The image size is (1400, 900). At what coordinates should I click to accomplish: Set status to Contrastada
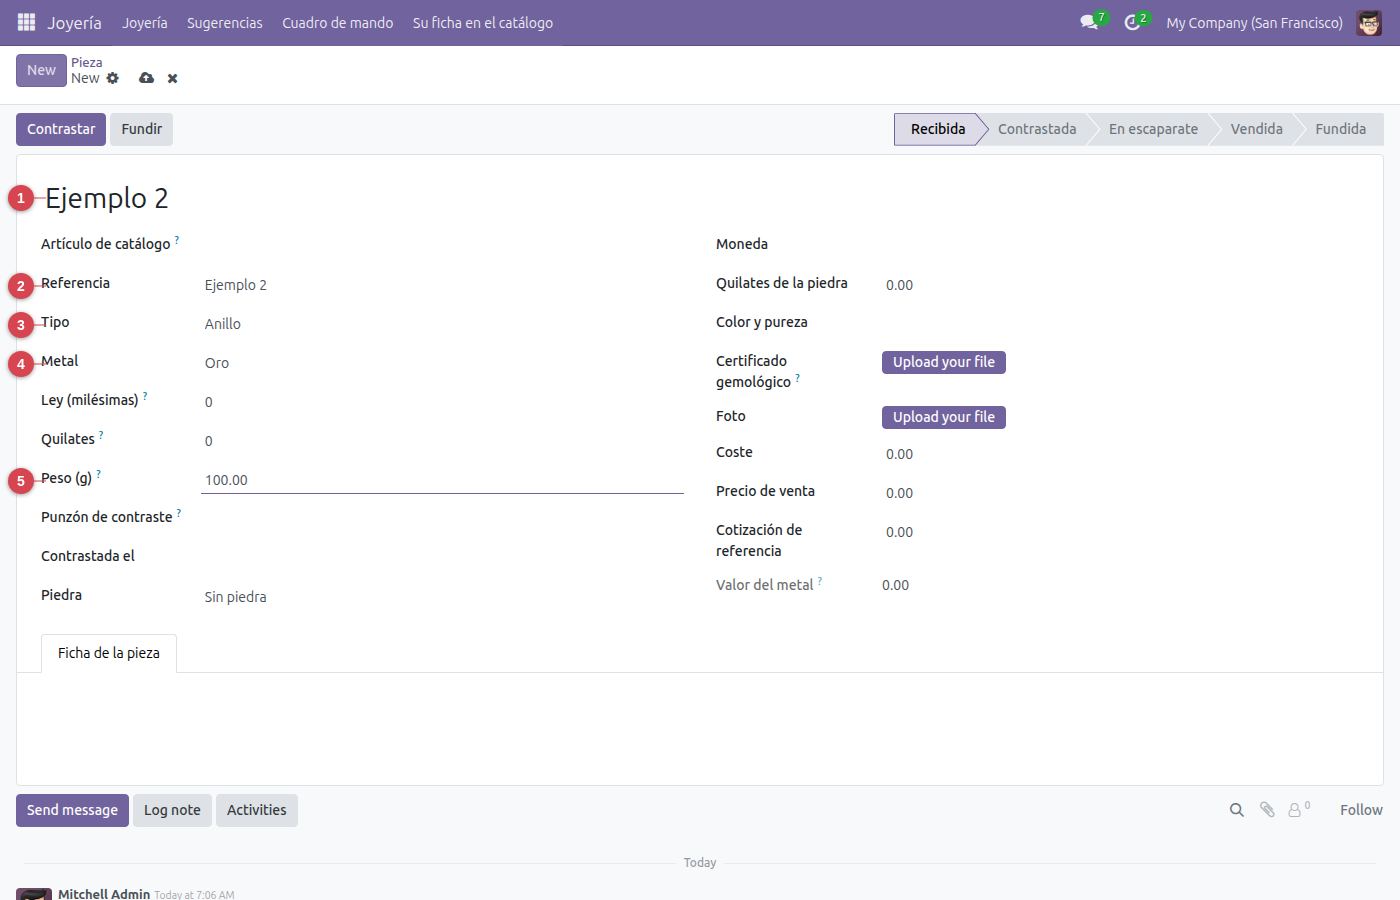click(x=1037, y=129)
